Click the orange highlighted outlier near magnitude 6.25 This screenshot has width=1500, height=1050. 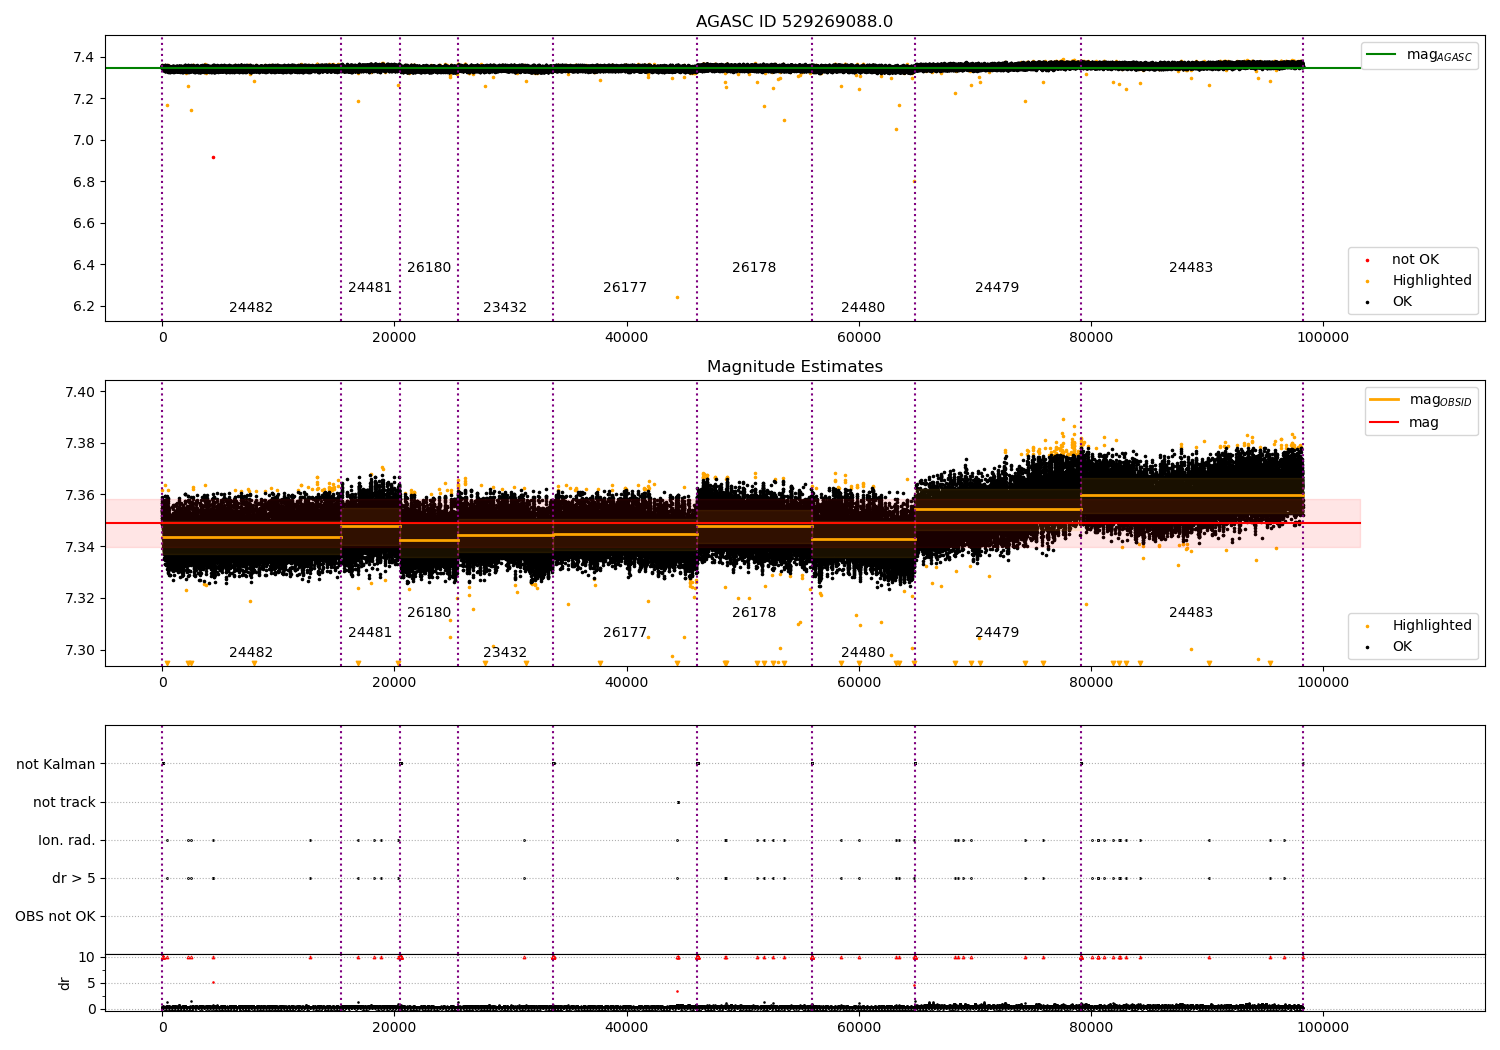click(677, 297)
